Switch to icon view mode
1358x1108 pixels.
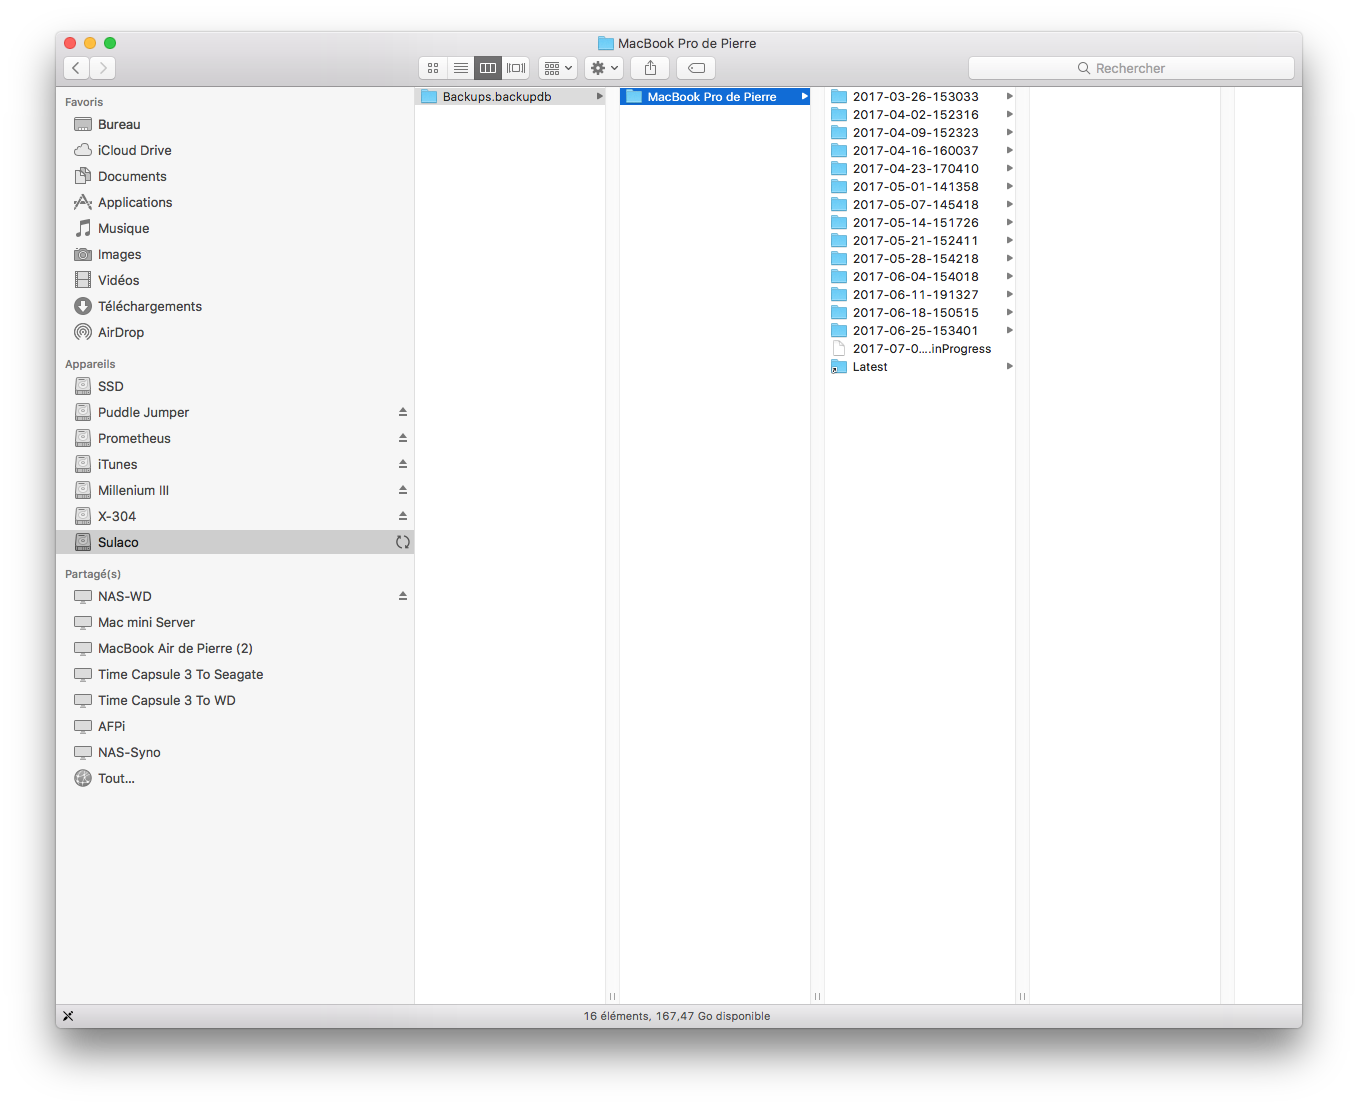(433, 68)
